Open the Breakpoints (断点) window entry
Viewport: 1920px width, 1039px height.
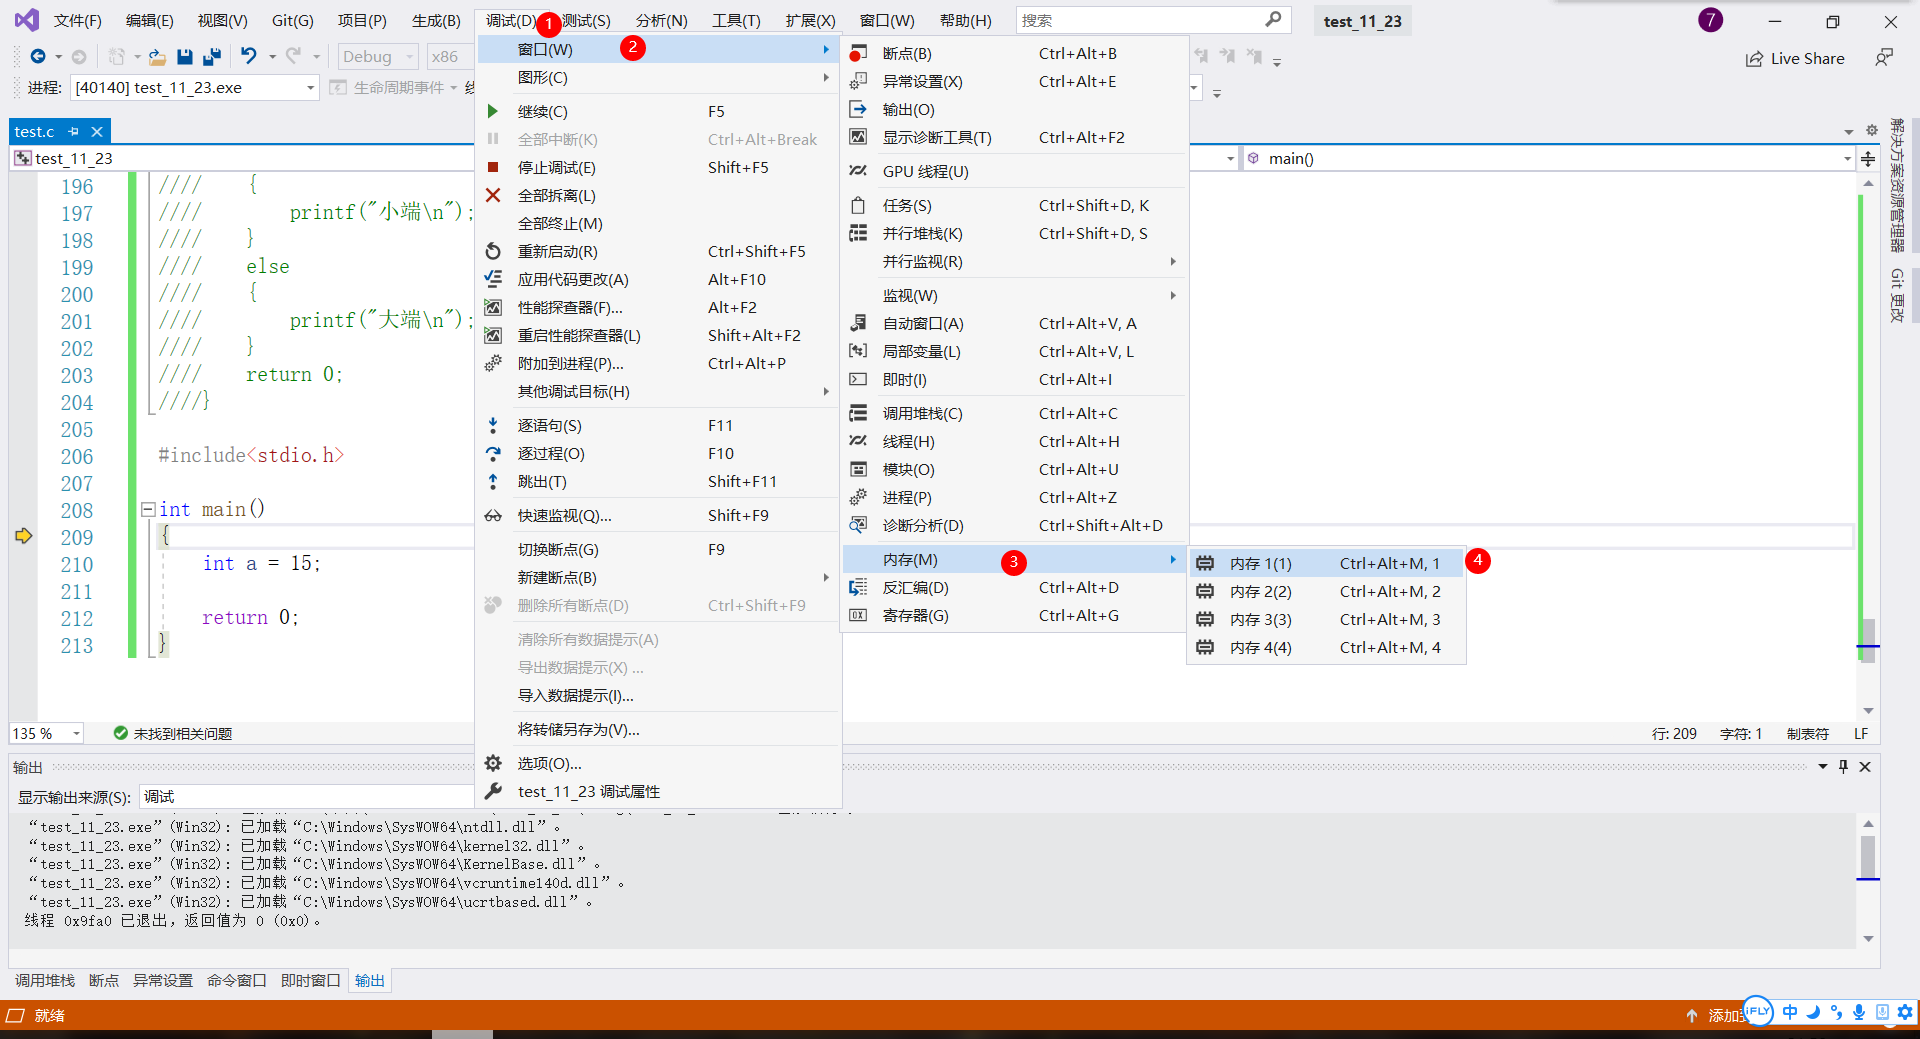click(x=1014, y=54)
